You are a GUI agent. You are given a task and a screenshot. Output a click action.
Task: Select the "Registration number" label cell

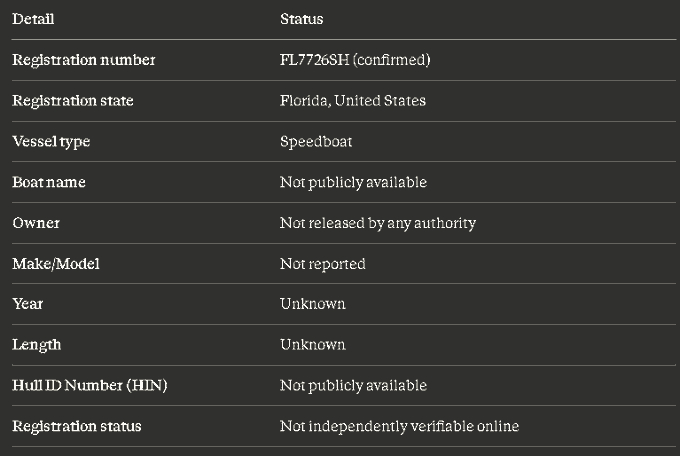[x=83, y=60]
